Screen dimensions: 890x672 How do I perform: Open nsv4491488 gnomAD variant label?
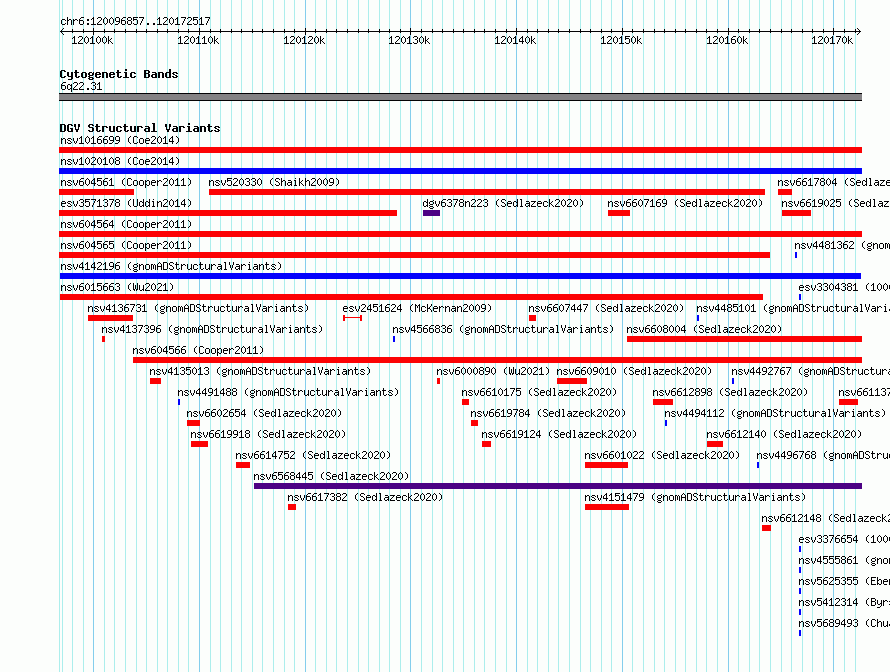(288, 392)
